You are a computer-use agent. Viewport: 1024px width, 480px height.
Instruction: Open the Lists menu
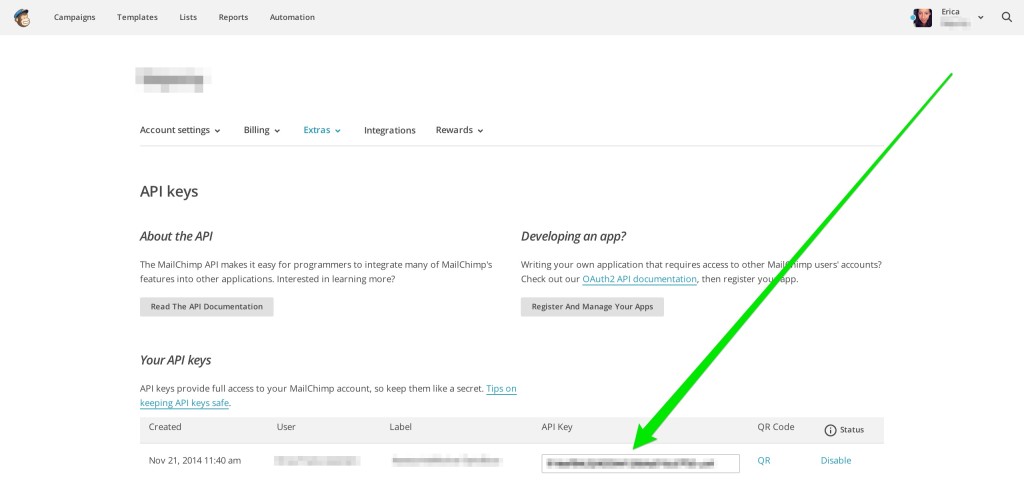point(188,18)
